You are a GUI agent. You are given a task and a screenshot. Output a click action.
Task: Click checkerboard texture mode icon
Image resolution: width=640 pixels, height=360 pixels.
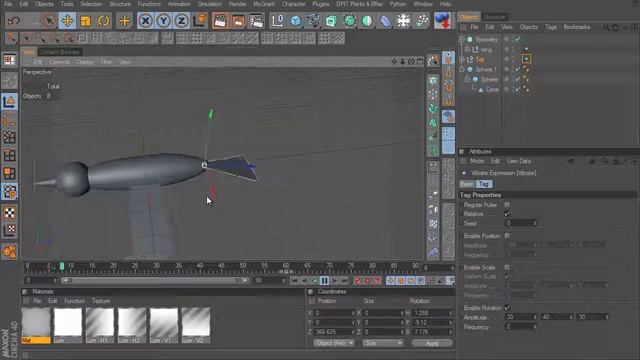(9, 213)
